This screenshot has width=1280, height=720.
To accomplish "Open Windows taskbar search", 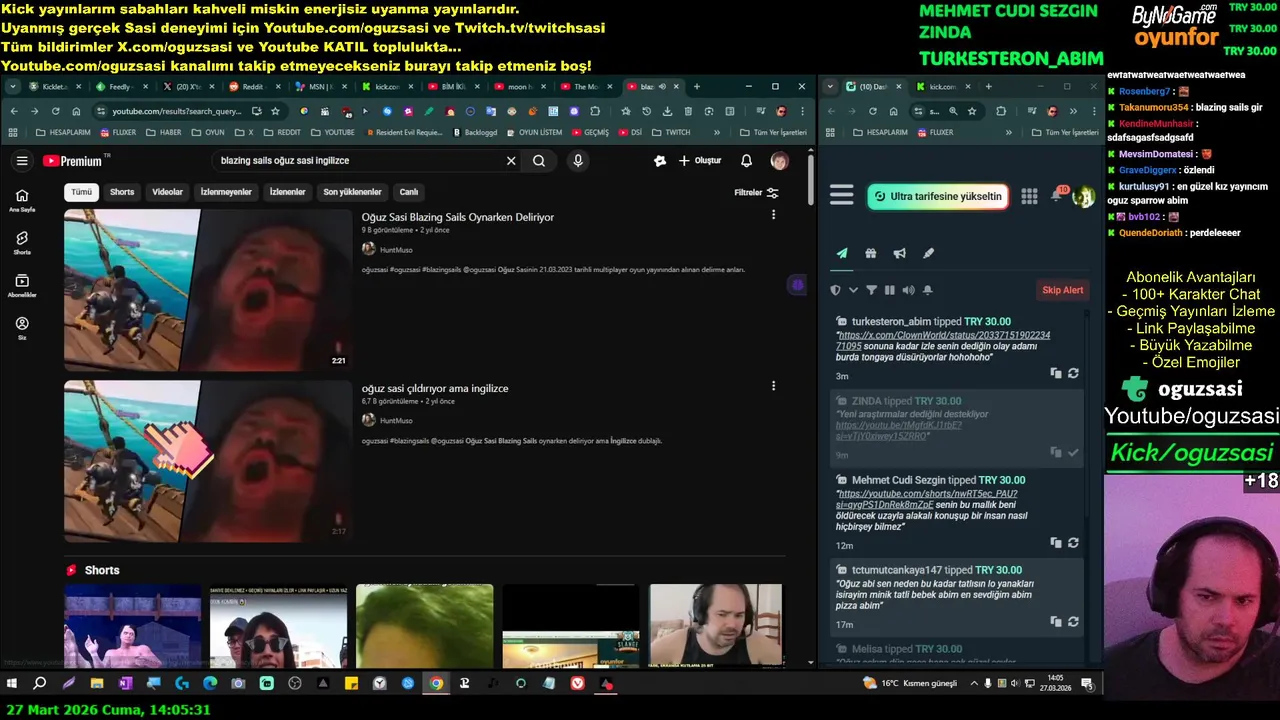I will coord(40,684).
